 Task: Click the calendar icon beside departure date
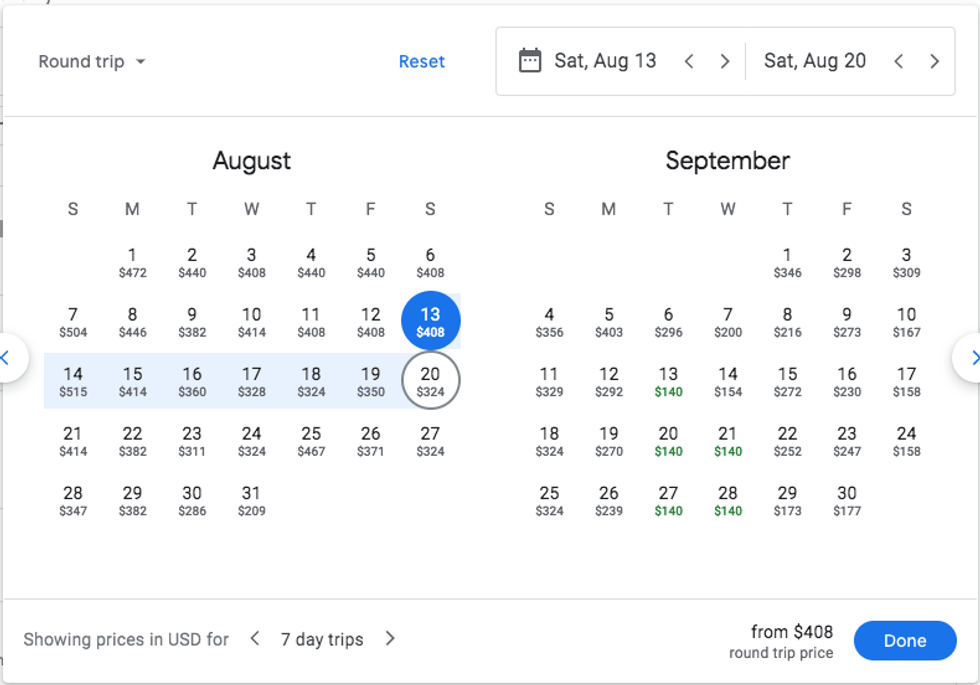[x=529, y=61]
